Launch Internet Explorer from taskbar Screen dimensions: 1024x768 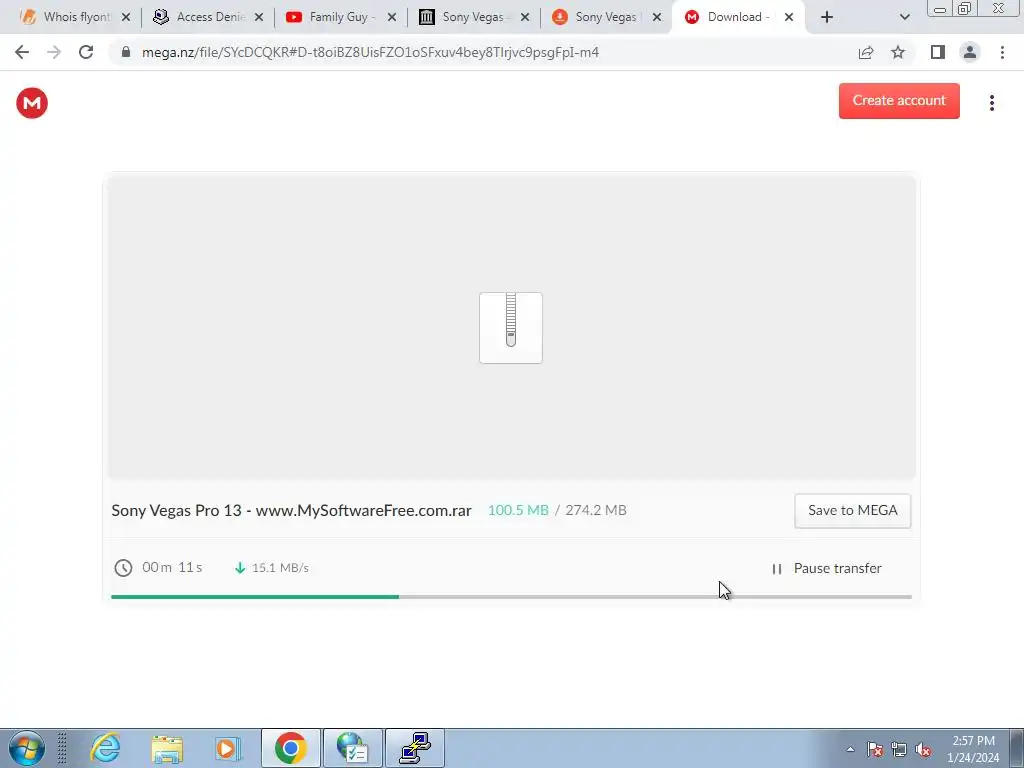click(x=105, y=748)
